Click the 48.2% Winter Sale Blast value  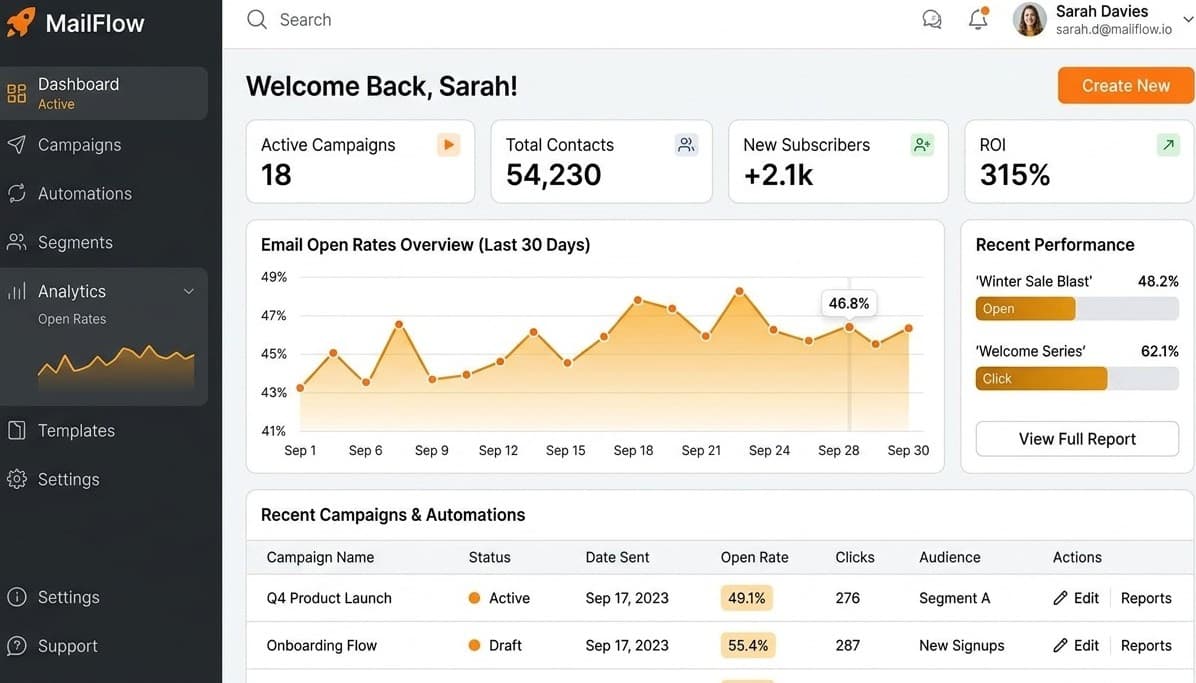point(1158,281)
